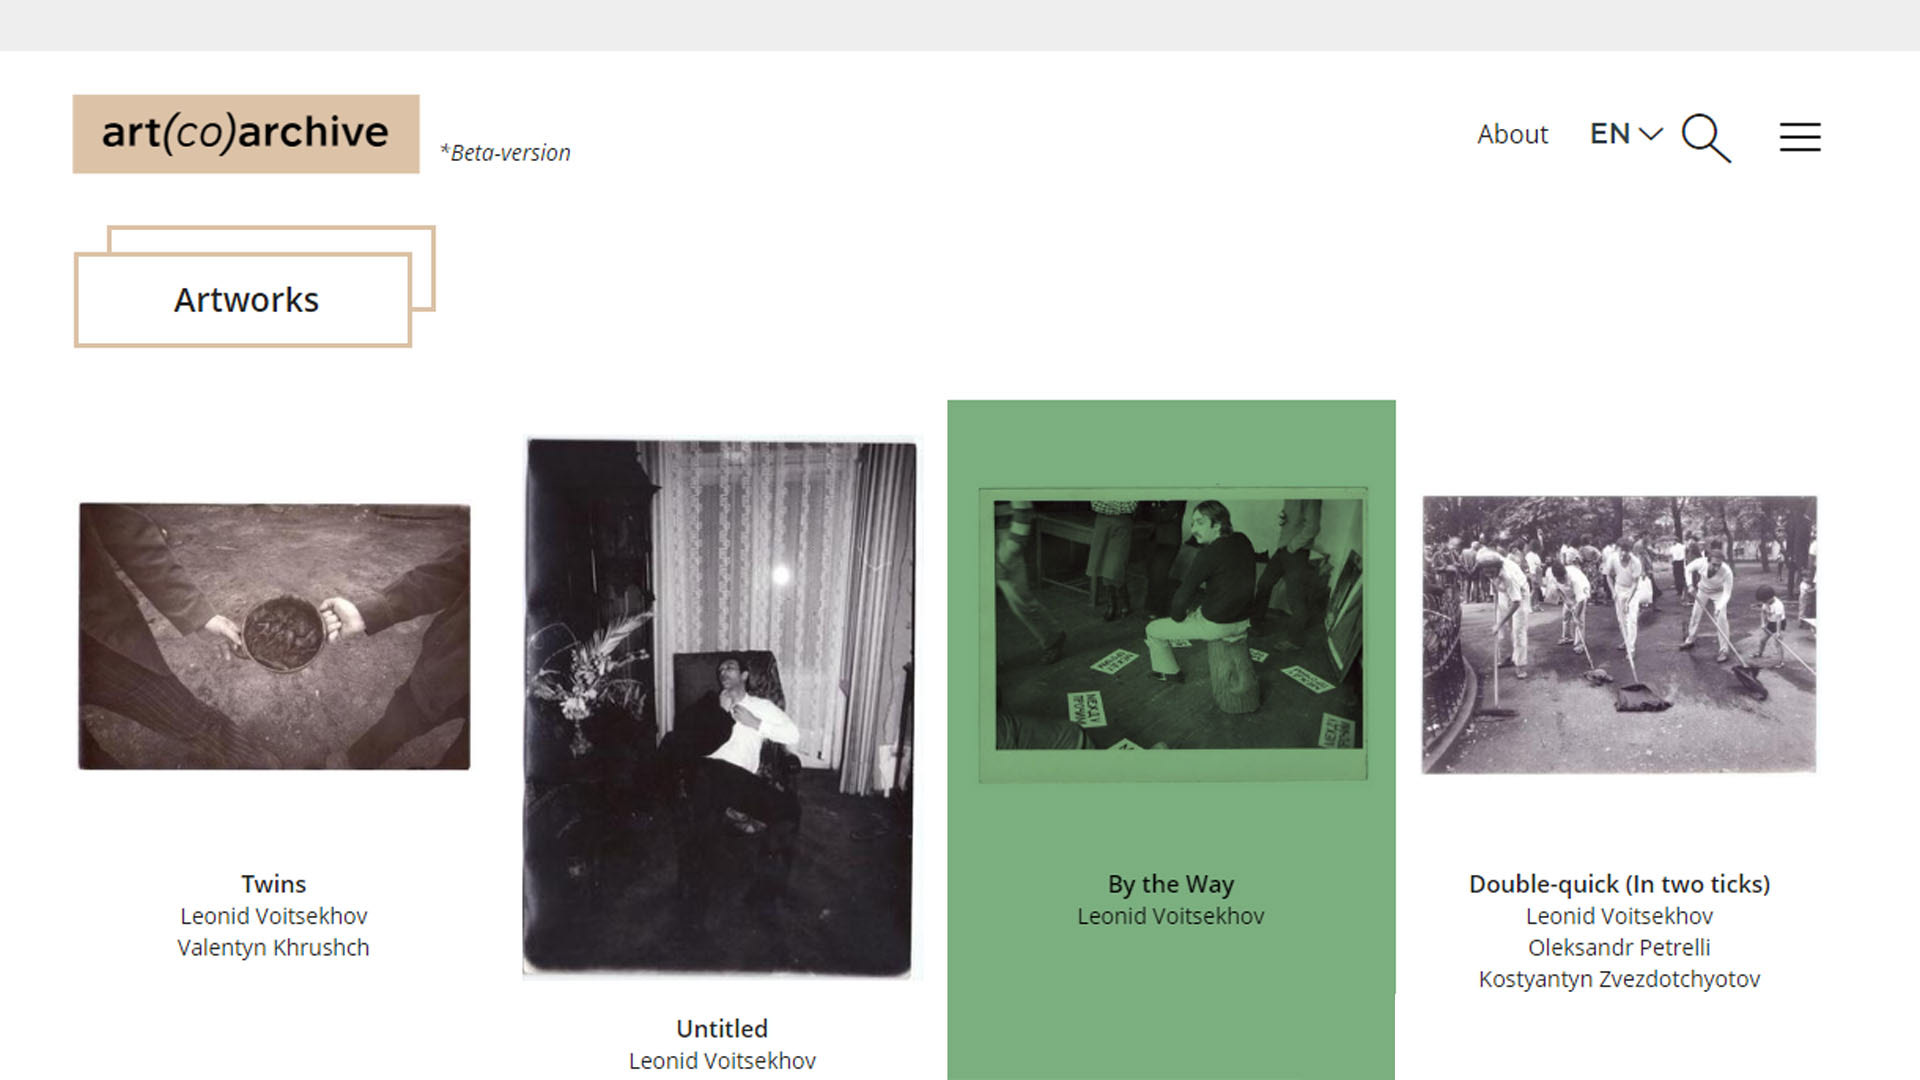The height and width of the screenshot is (1080, 1920).
Task: Select the Artworks tab
Action: tap(246, 299)
